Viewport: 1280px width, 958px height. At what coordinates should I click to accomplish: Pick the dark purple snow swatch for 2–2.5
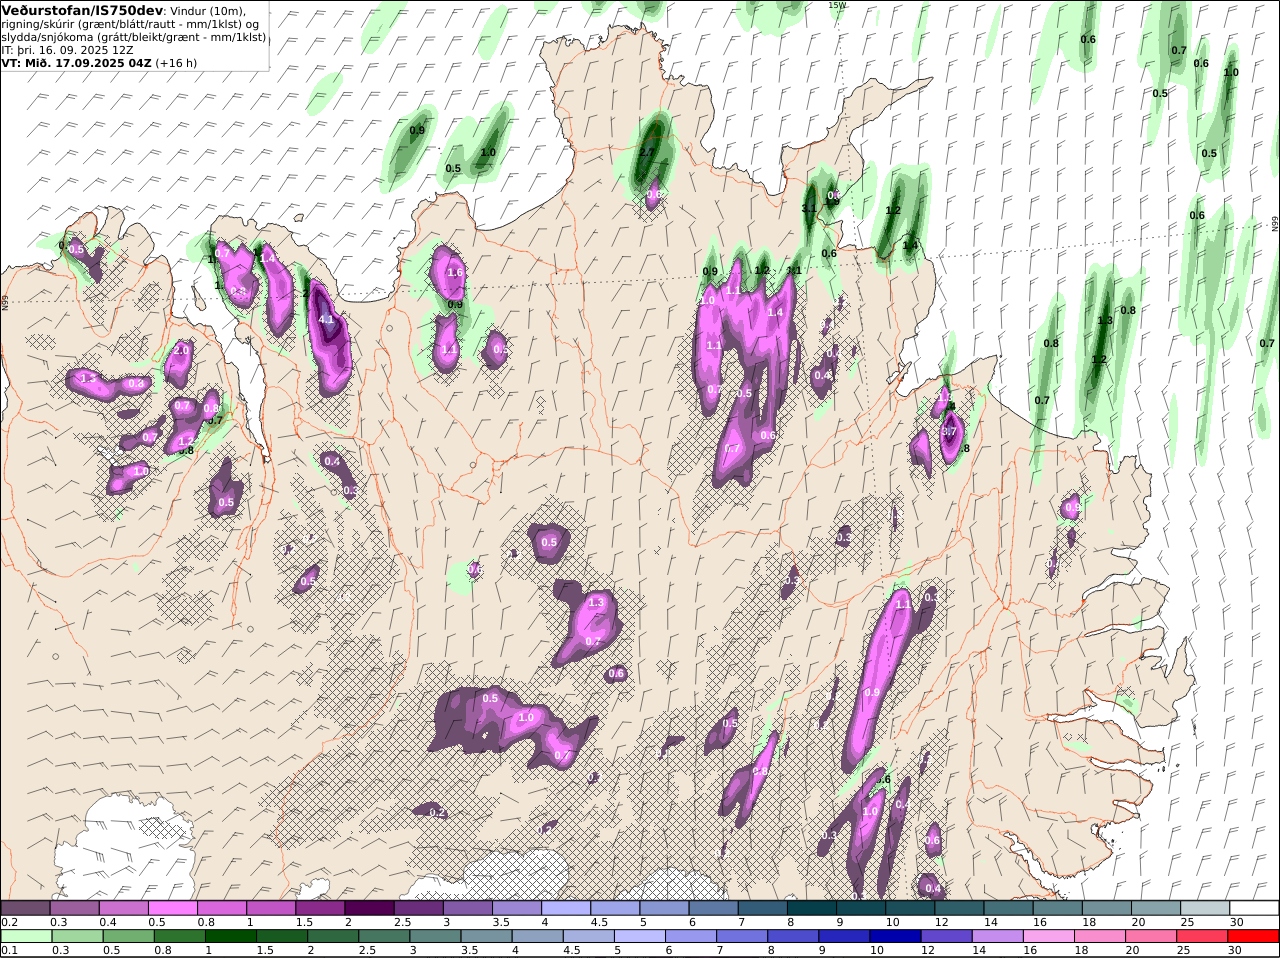(x=369, y=907)
